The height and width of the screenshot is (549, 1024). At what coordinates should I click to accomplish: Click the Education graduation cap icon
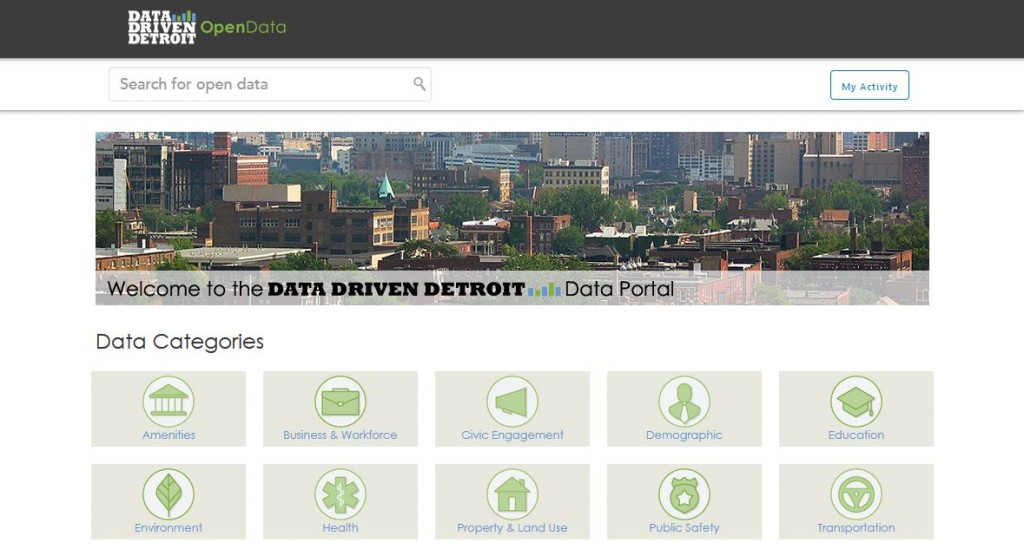pos(856,401)
